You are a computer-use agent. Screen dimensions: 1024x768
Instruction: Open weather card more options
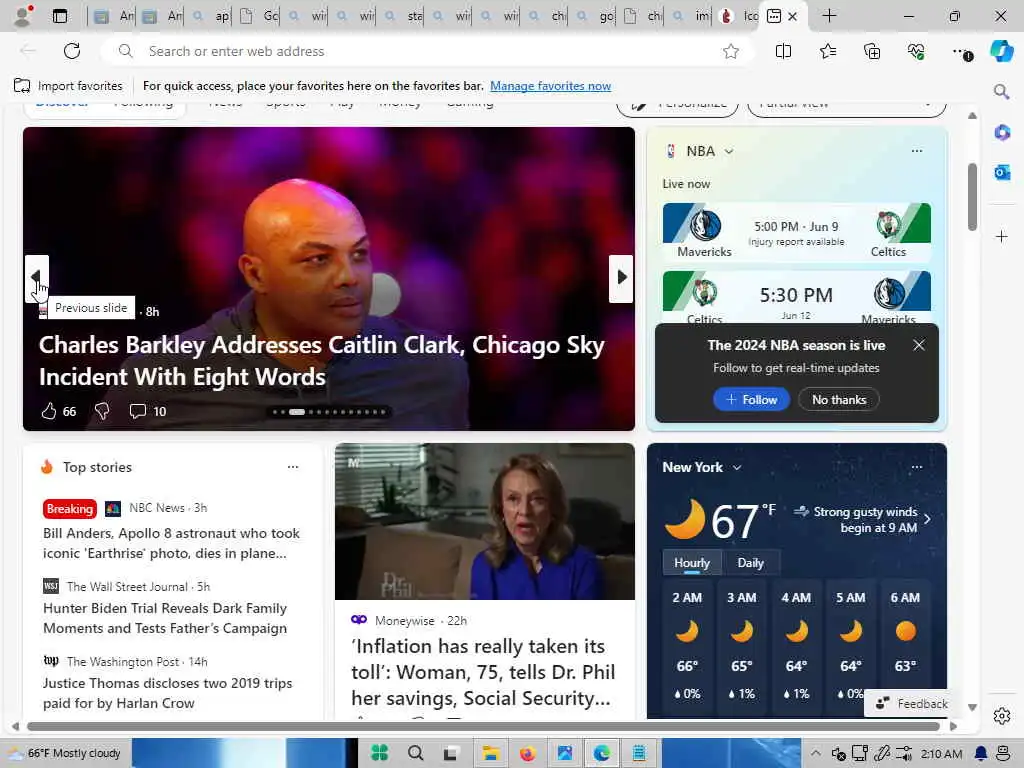[916, 467]
